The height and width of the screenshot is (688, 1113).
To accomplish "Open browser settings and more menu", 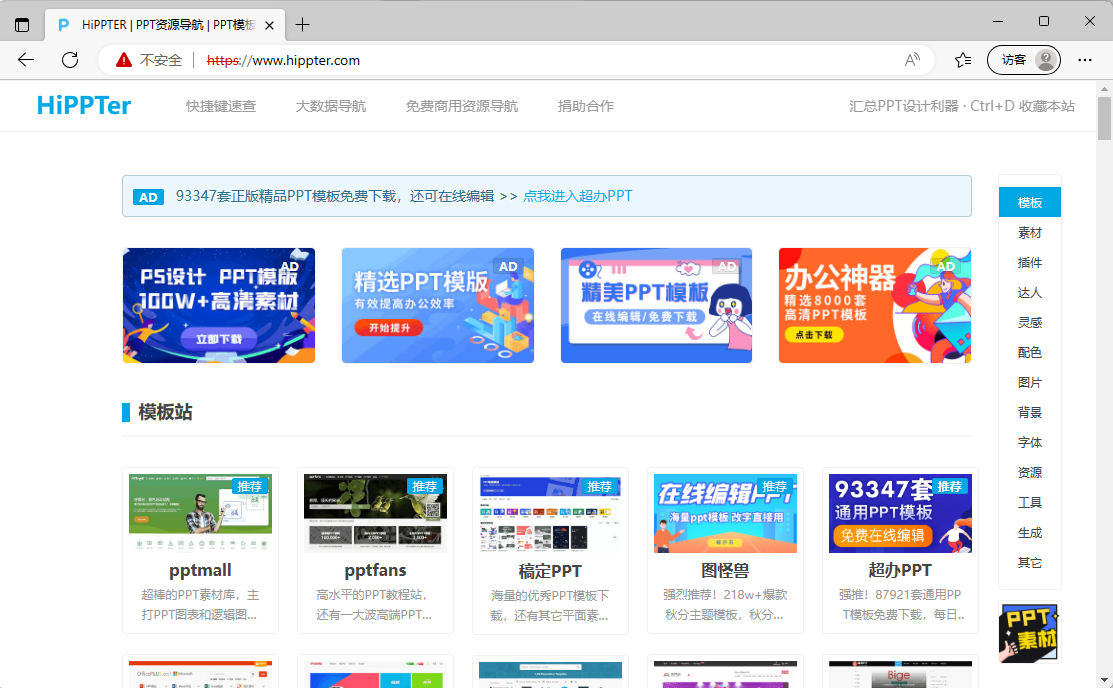I will click(x=1085, y=60).
